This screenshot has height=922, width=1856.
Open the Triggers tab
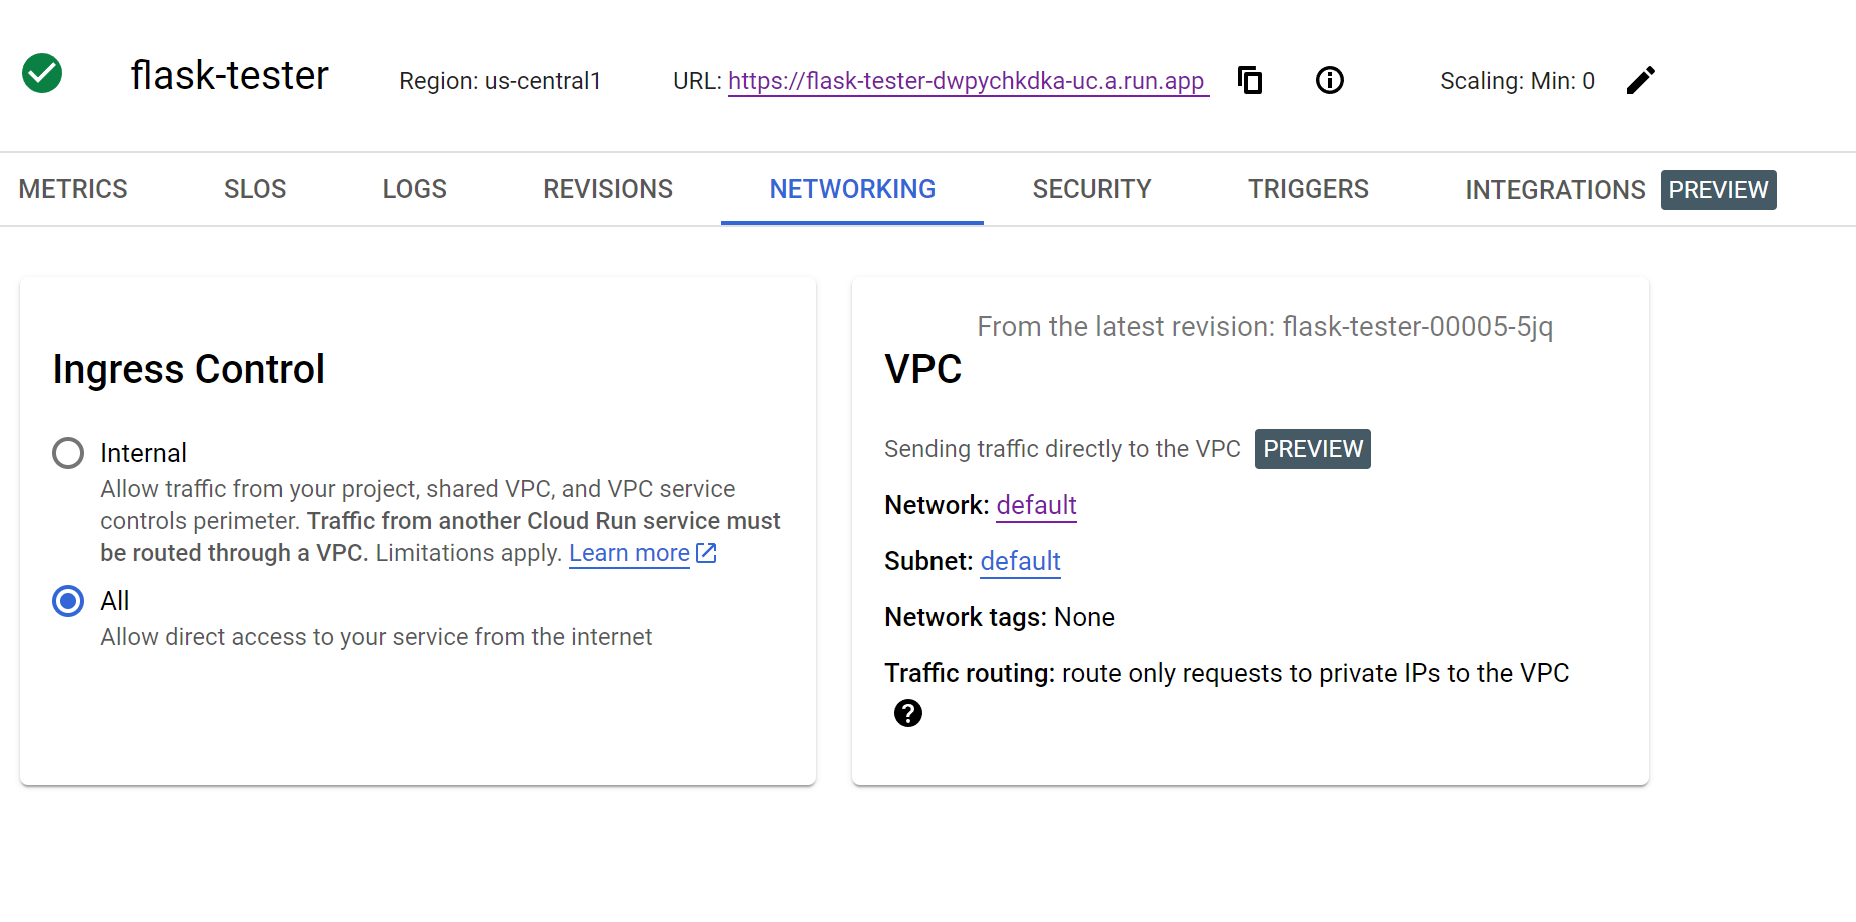point(1308,189)
